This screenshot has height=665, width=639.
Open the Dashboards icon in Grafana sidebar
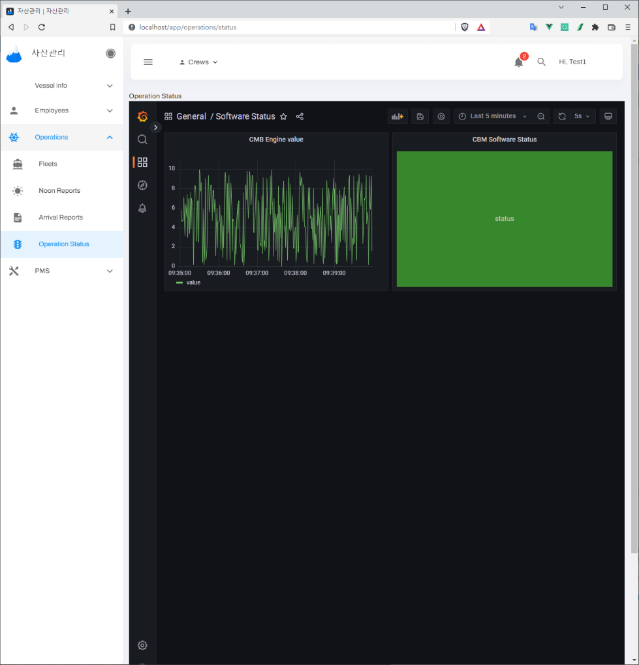click(x=142, y=162)
